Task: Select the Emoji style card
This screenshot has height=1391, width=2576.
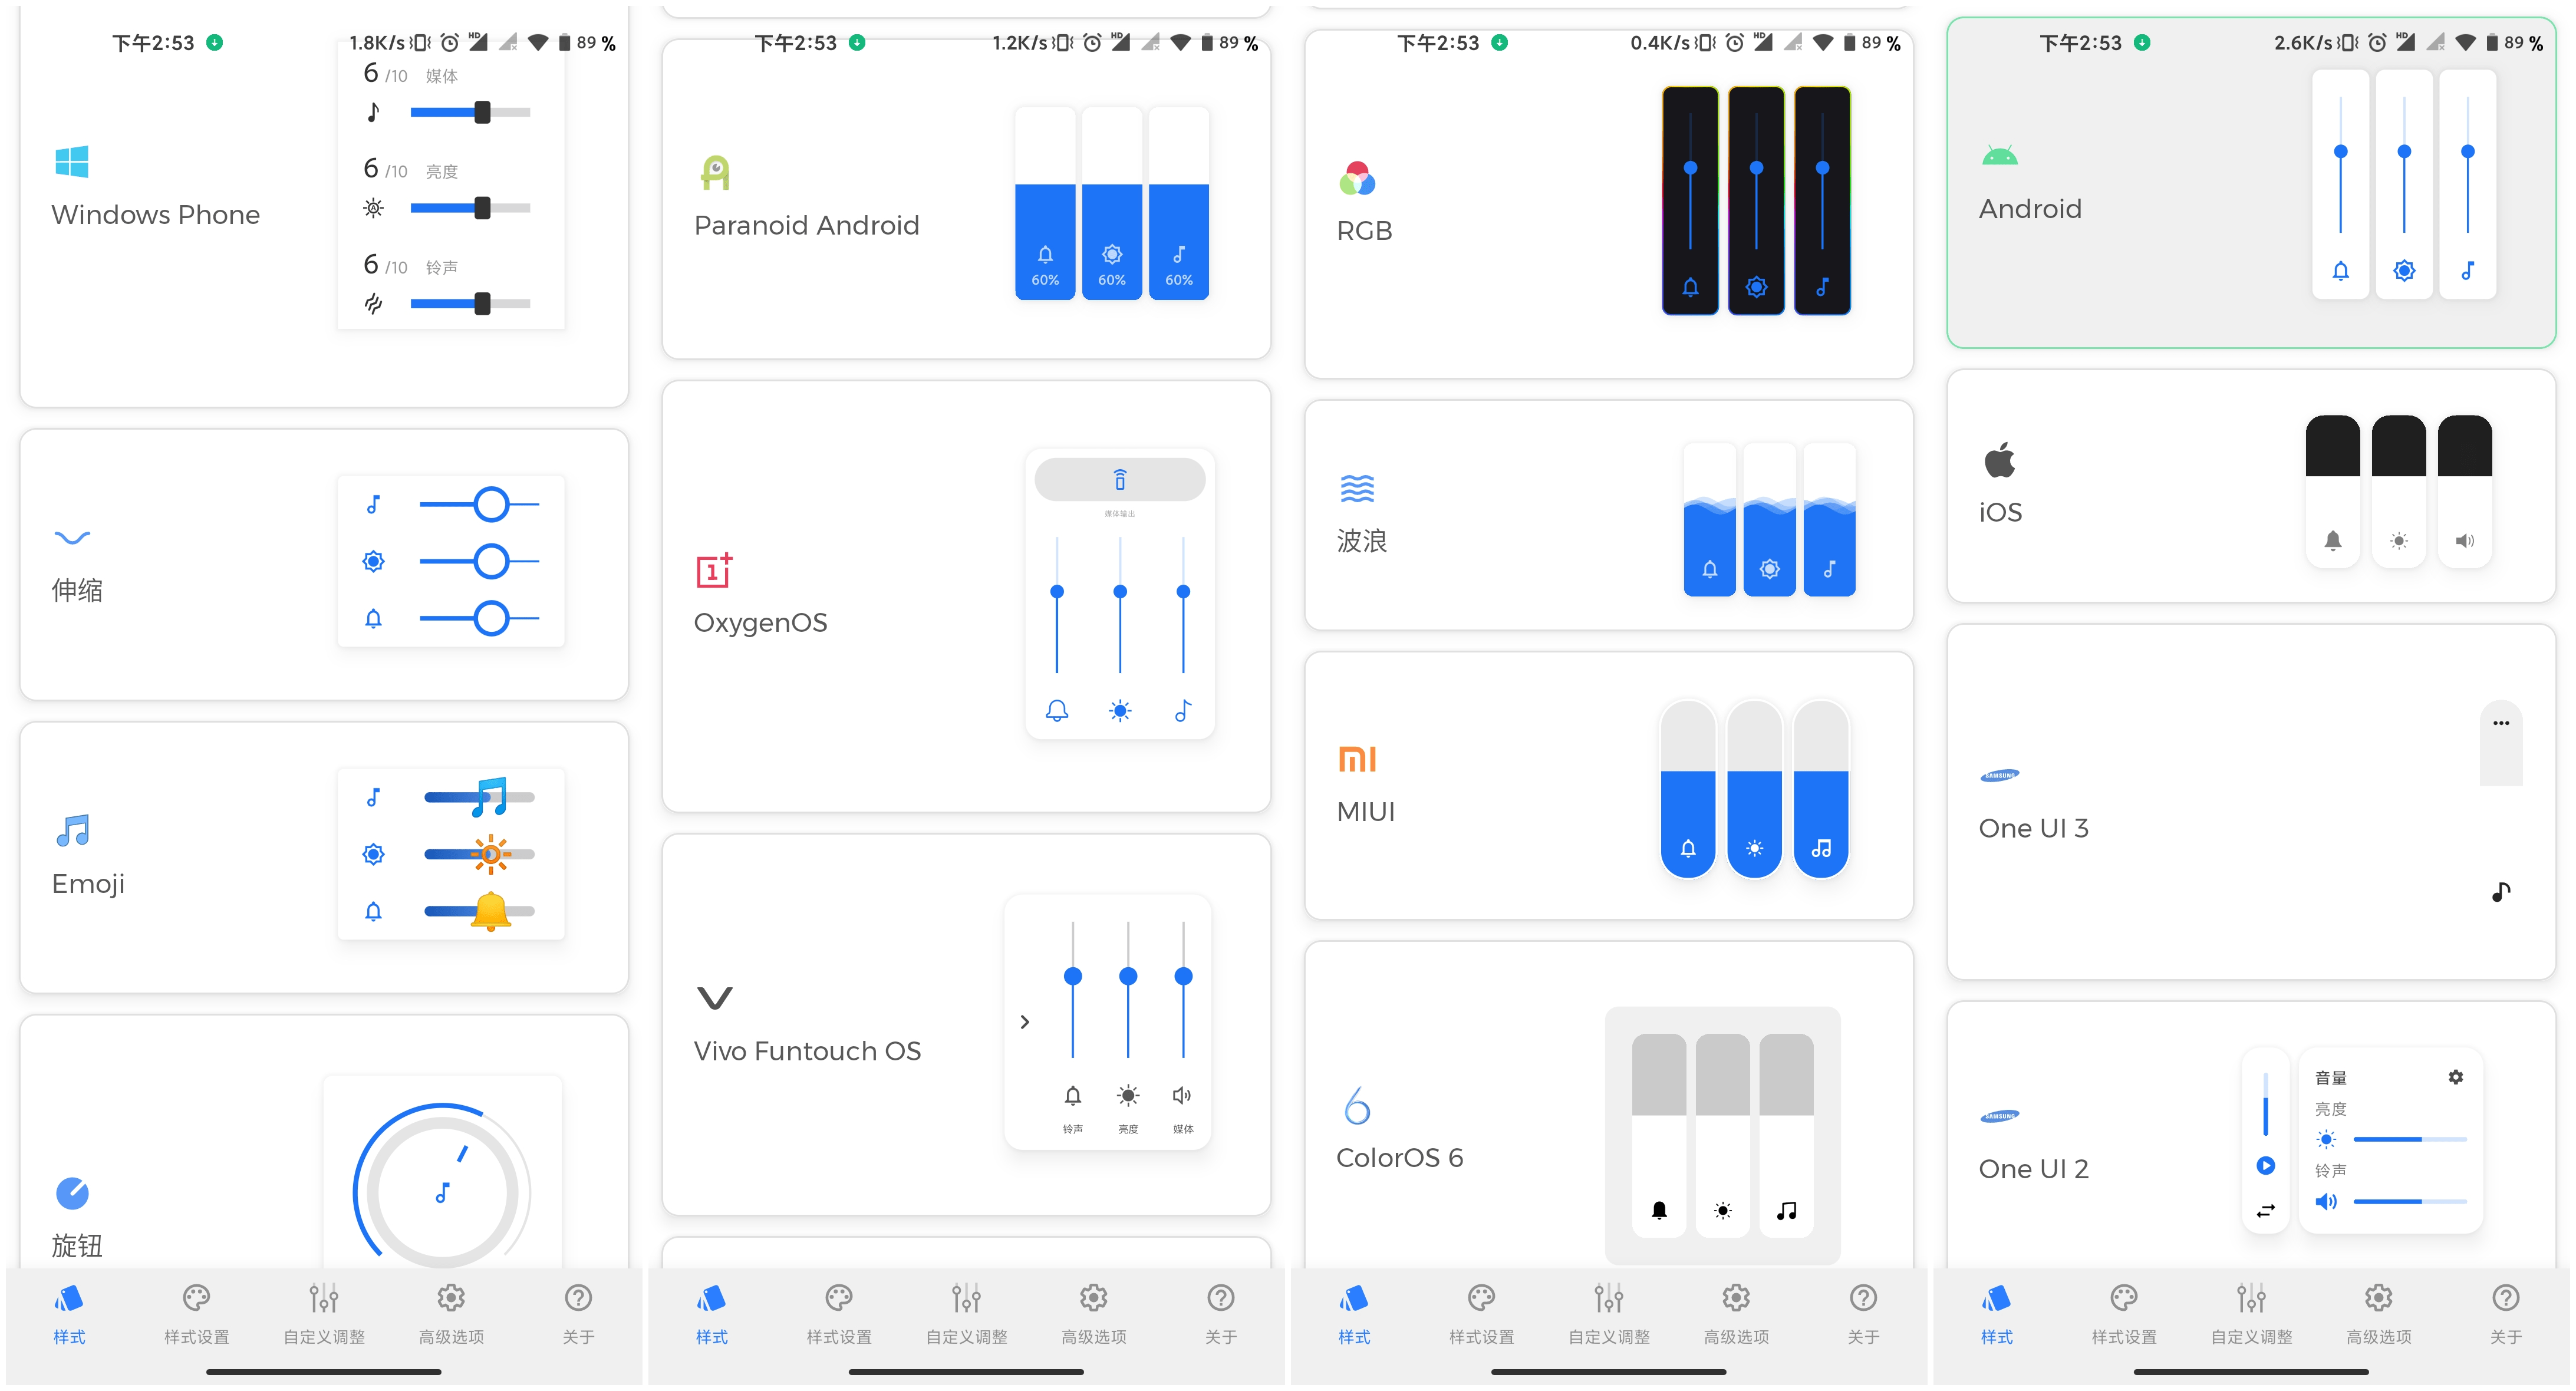Action: (324, 858)
